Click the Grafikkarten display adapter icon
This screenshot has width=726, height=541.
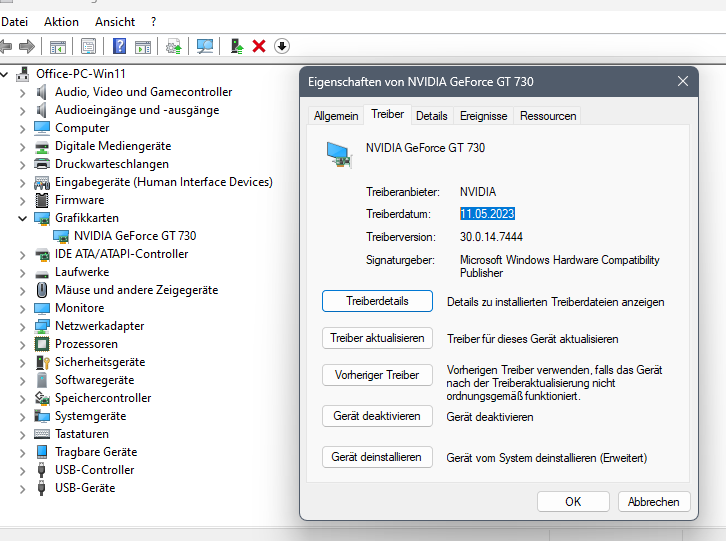pos(42,218)
